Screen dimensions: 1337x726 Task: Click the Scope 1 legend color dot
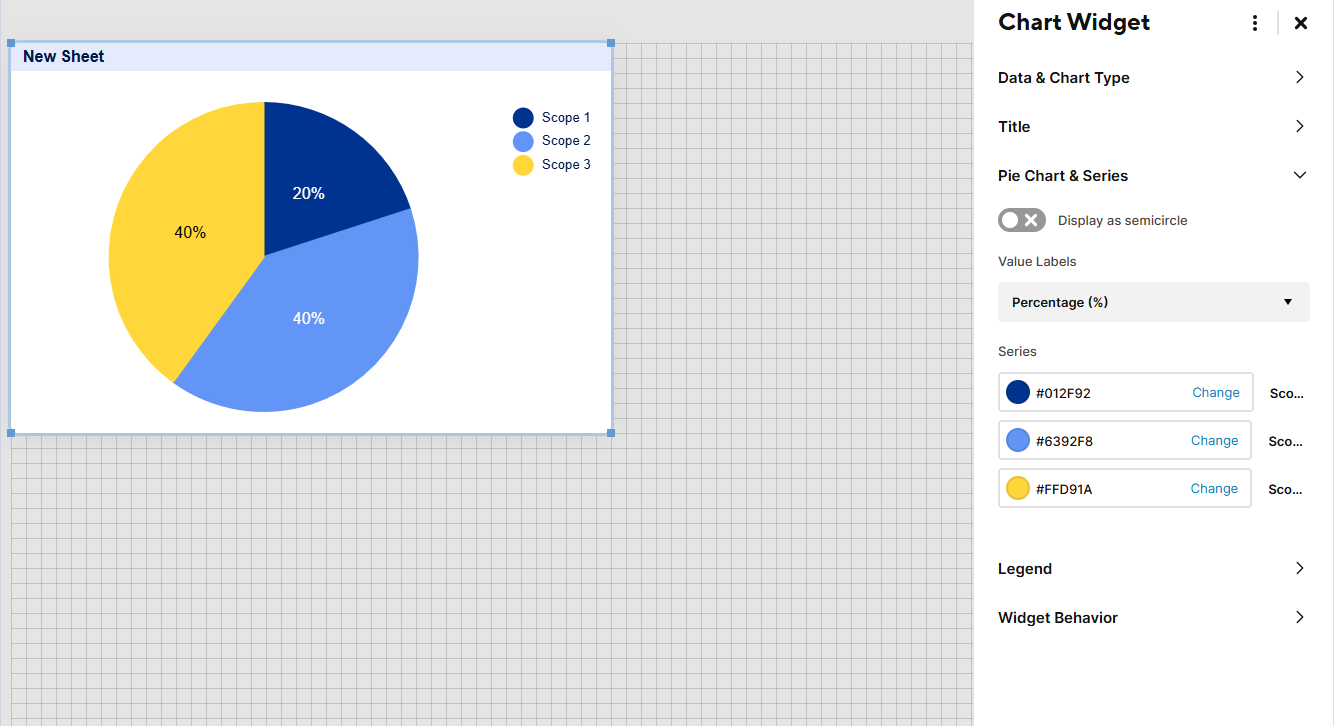pyautogui.click(x=523, y=118)
